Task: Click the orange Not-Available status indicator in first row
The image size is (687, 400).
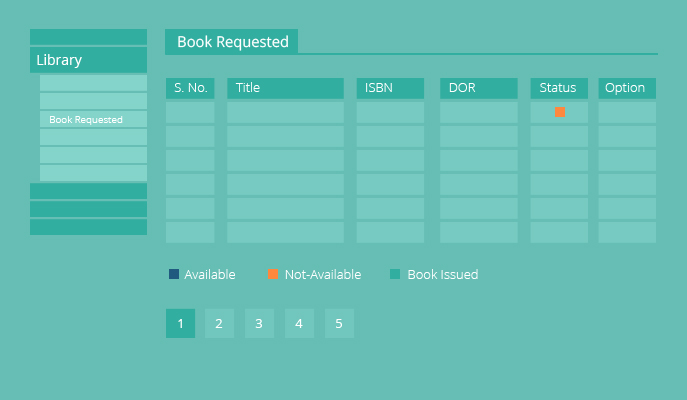Action: [560, 112]
